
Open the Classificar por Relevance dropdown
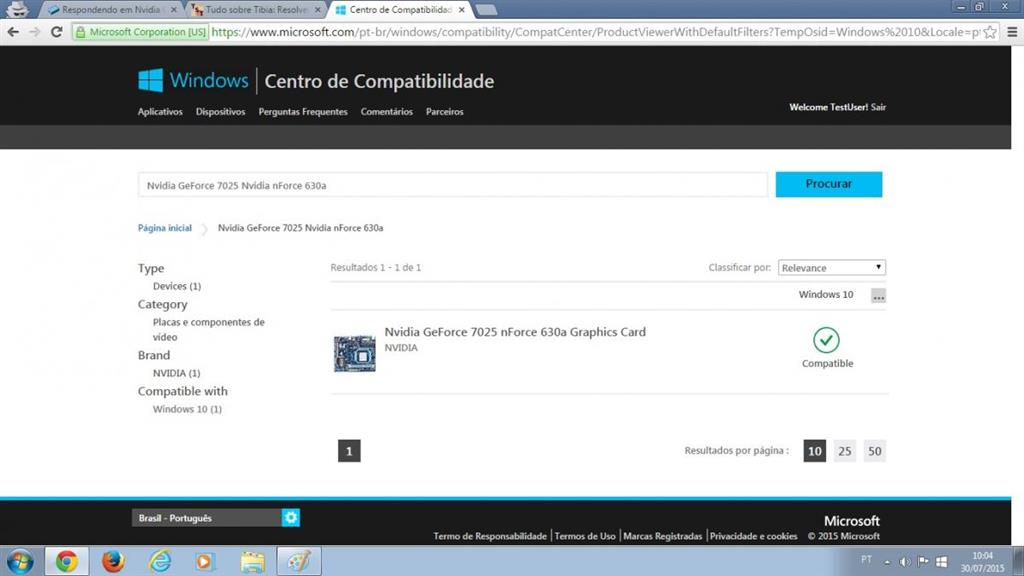pyautogui.click(x=831, y=268)
